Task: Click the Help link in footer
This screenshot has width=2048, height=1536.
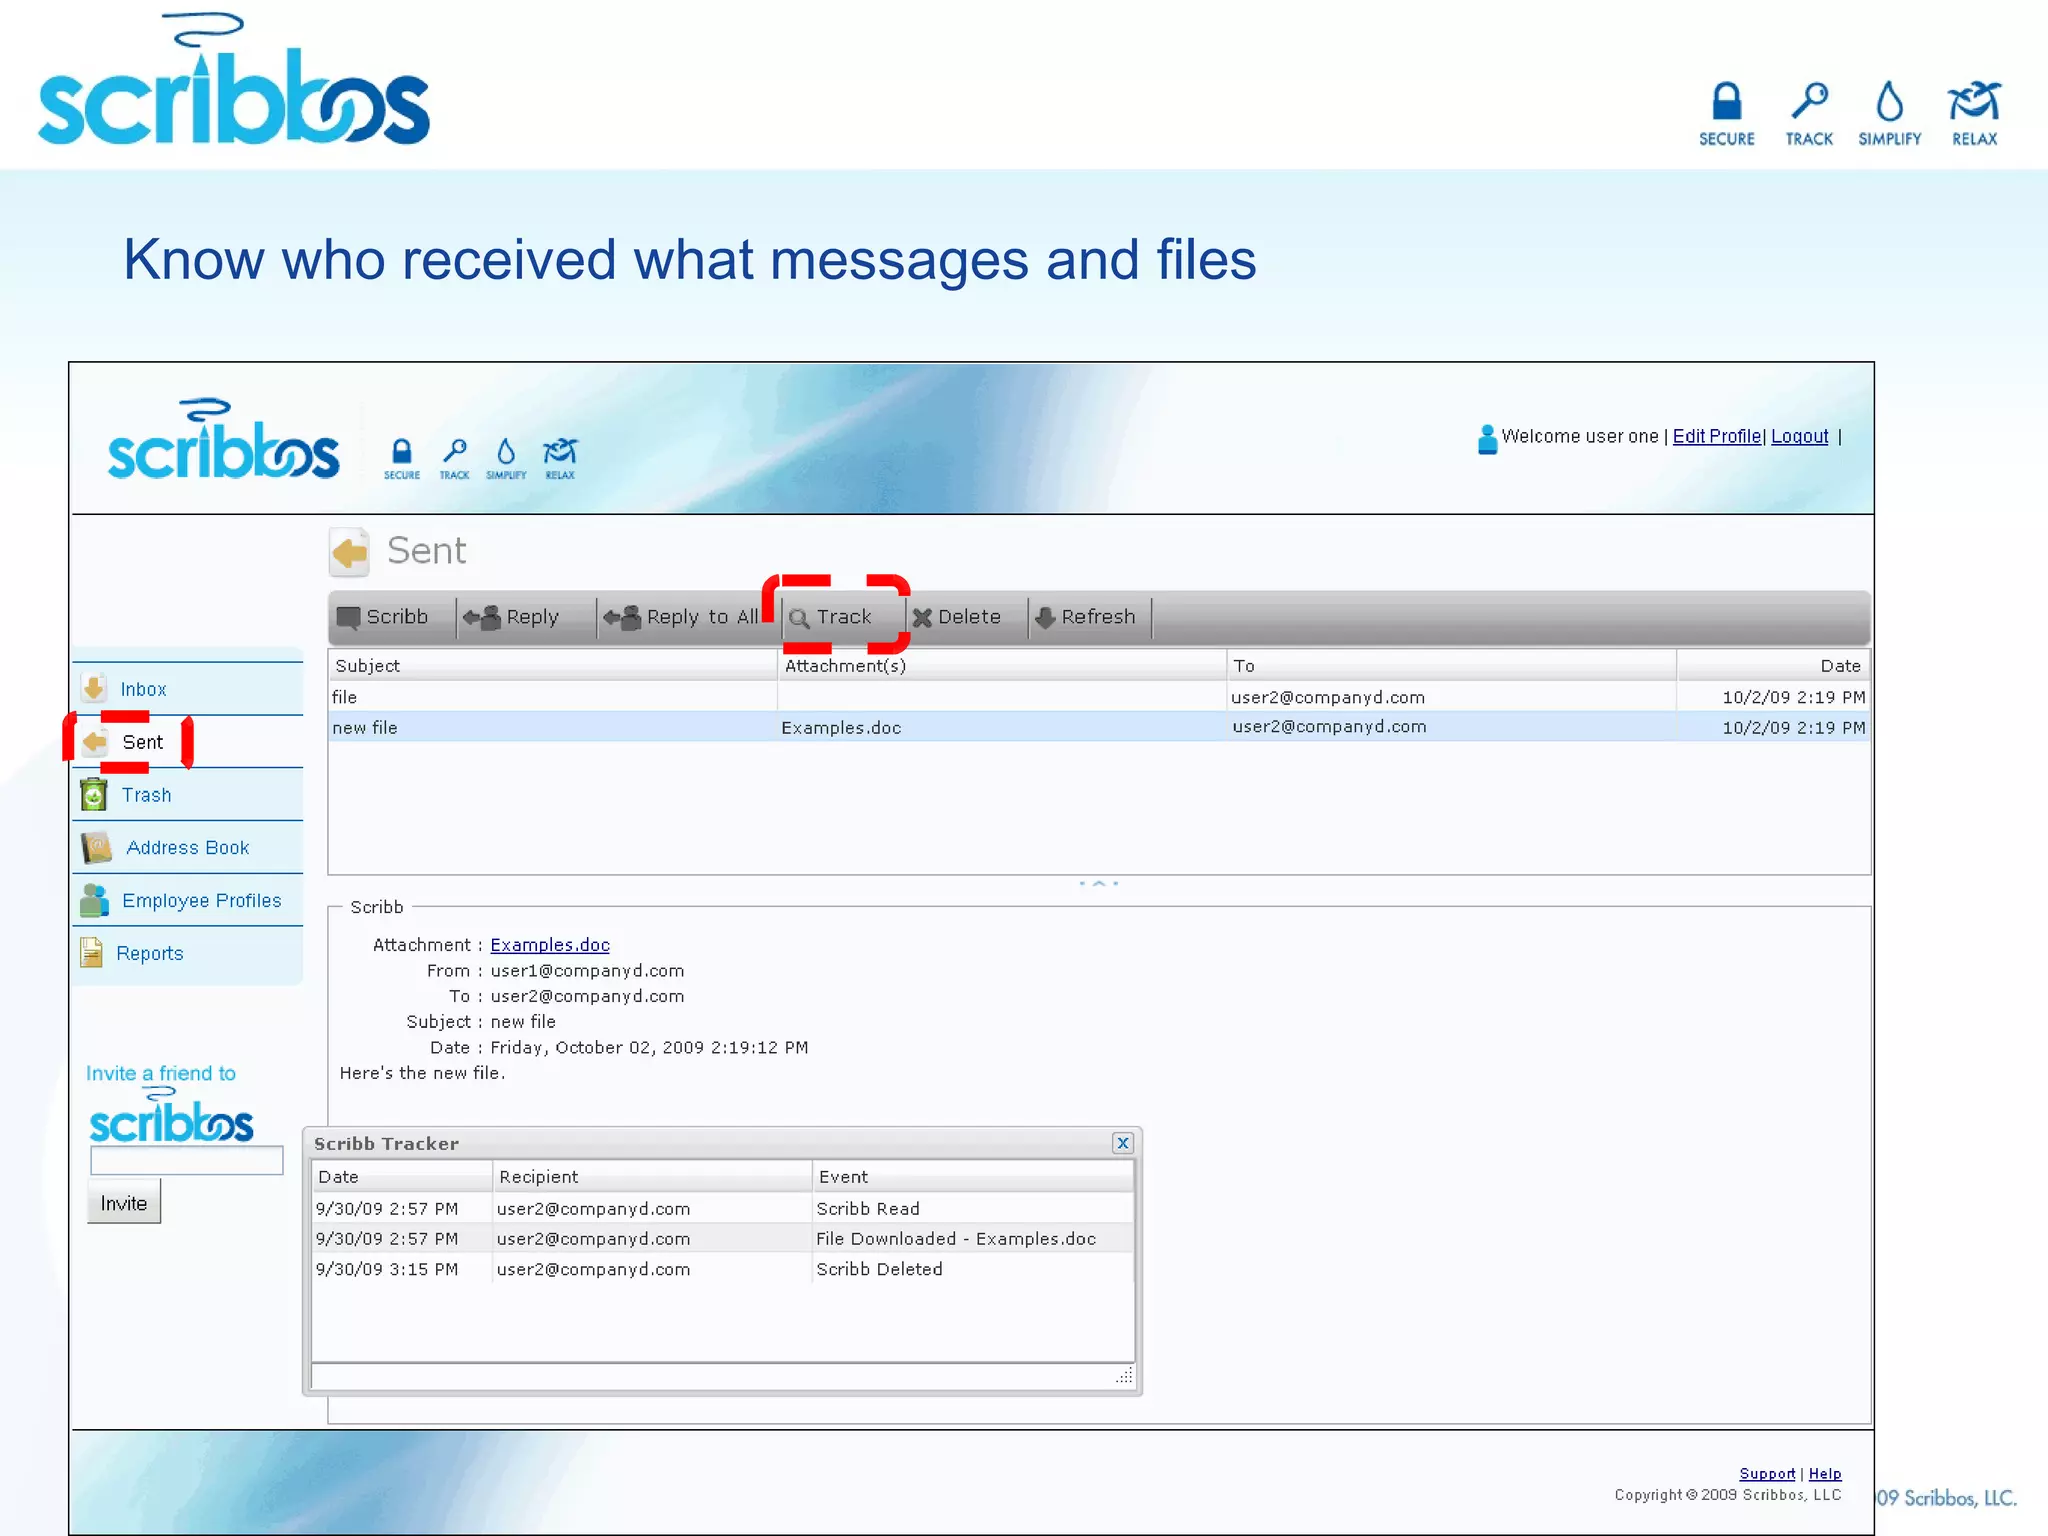Action: click(1825, 1474)
